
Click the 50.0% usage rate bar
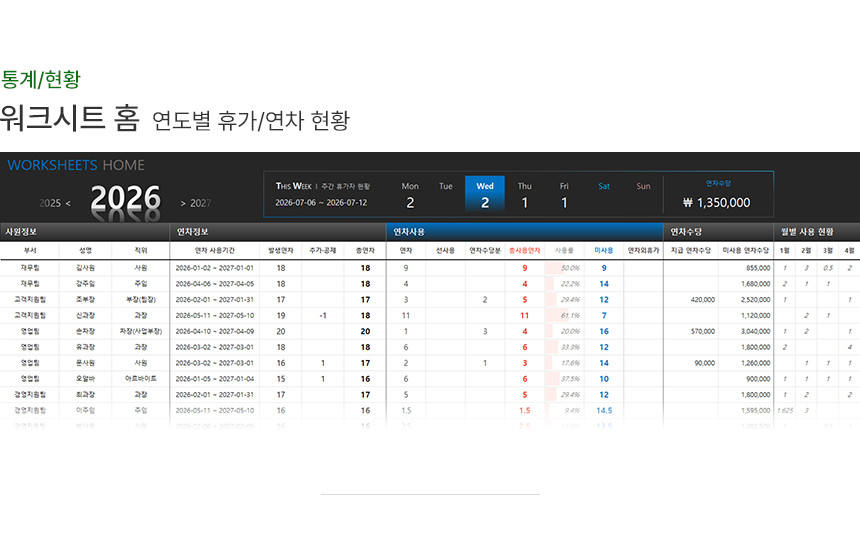coord(564,268)
